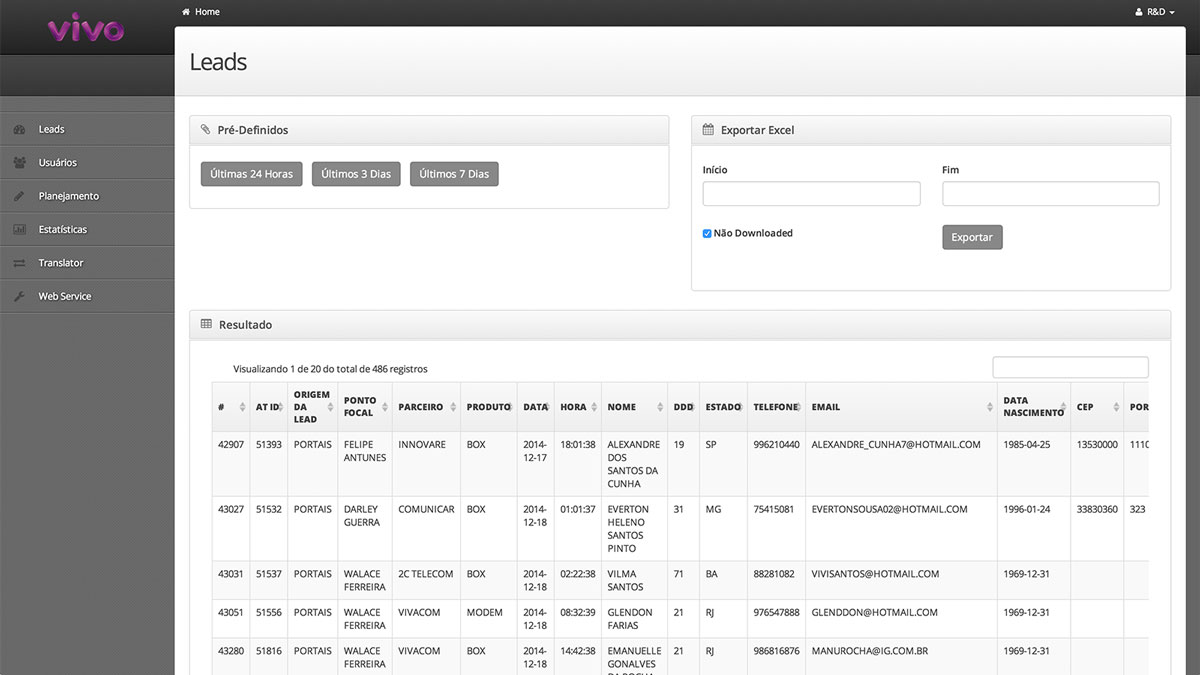Click the Estatísticas chart sidebar icon
The image size is (1200, 675).
(19, 229)
